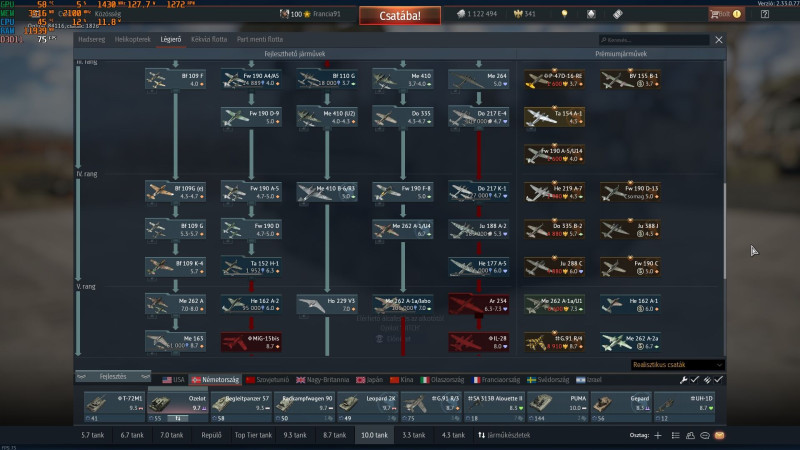Select the IL-28 bomber card
This screenshot has height=450, width=800.
479,342
